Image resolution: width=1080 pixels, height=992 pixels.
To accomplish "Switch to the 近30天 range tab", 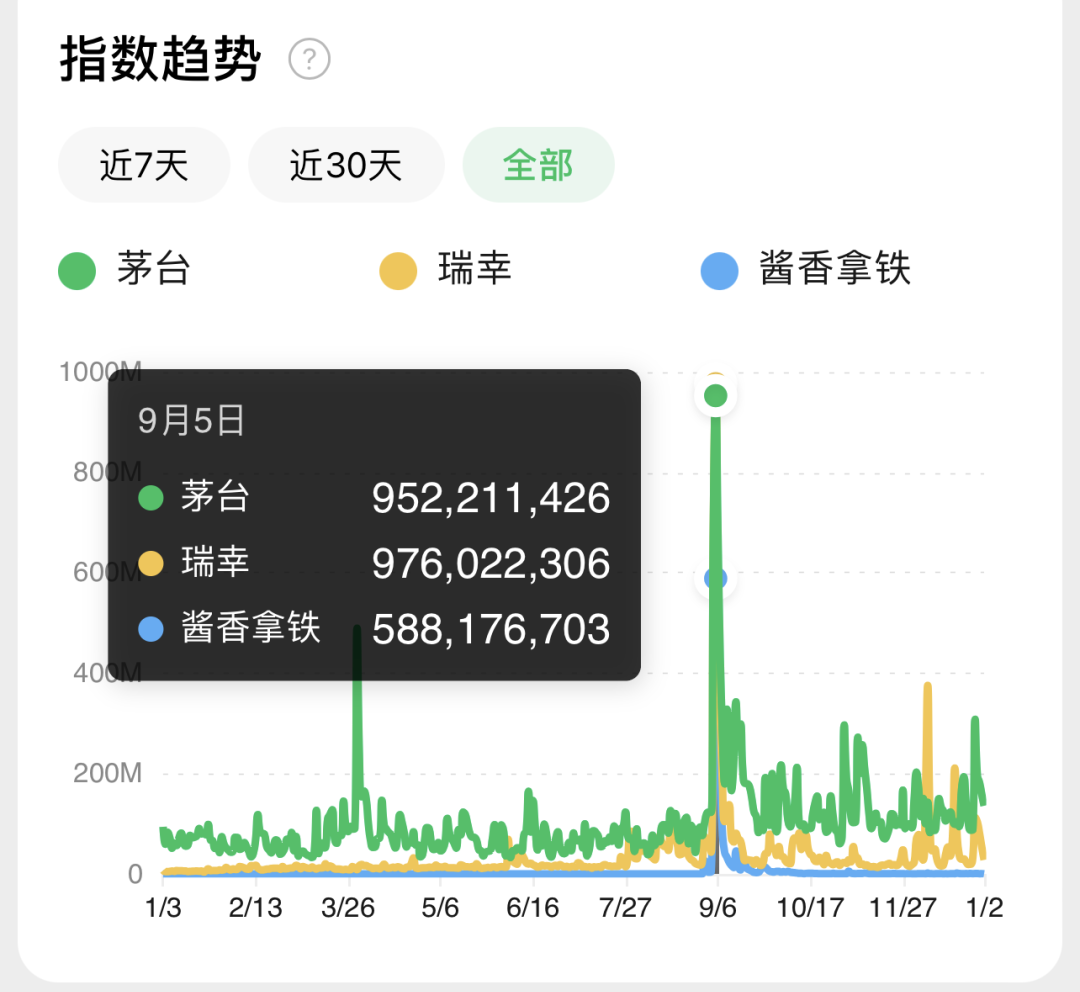I will pos(346,165).
